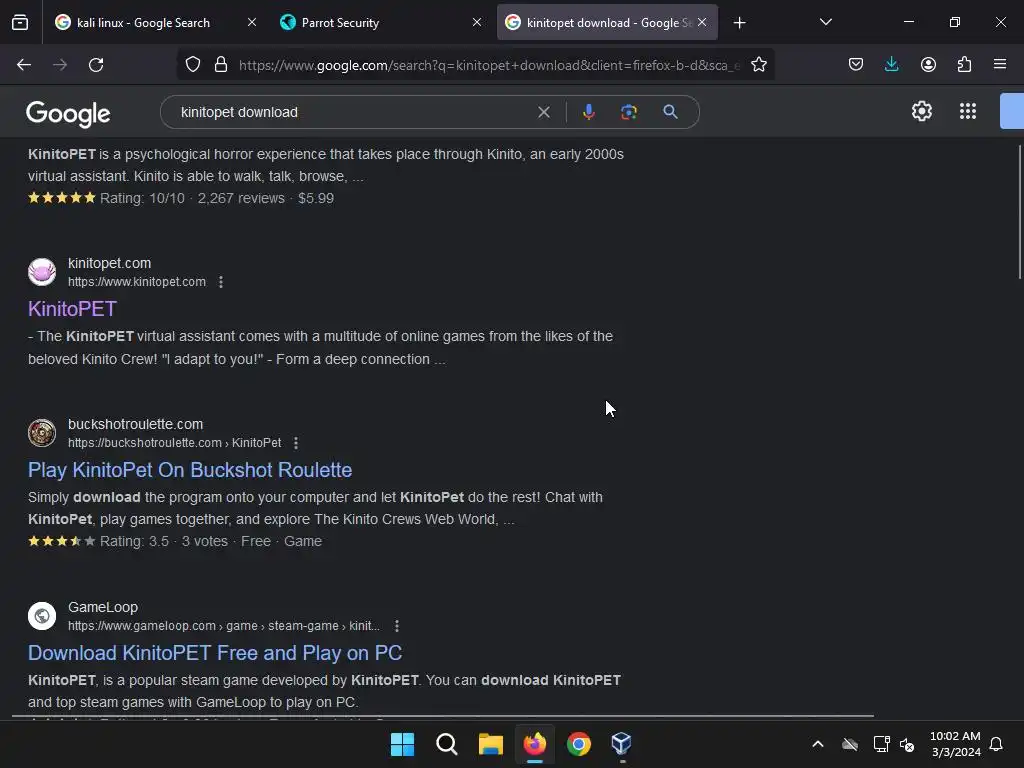
Task: Click the "$5.99" price text
Action: pyautogui.click(x=316, y=199)
